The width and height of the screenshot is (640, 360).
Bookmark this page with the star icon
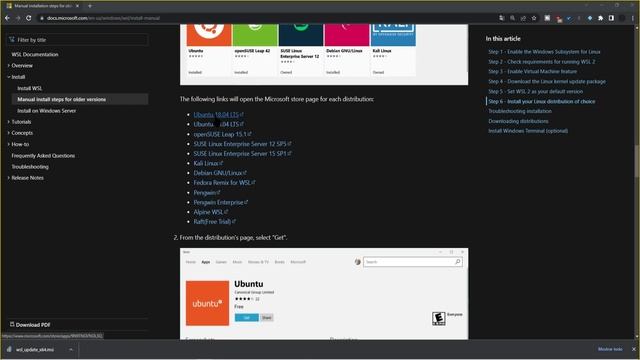coord(534,18)
